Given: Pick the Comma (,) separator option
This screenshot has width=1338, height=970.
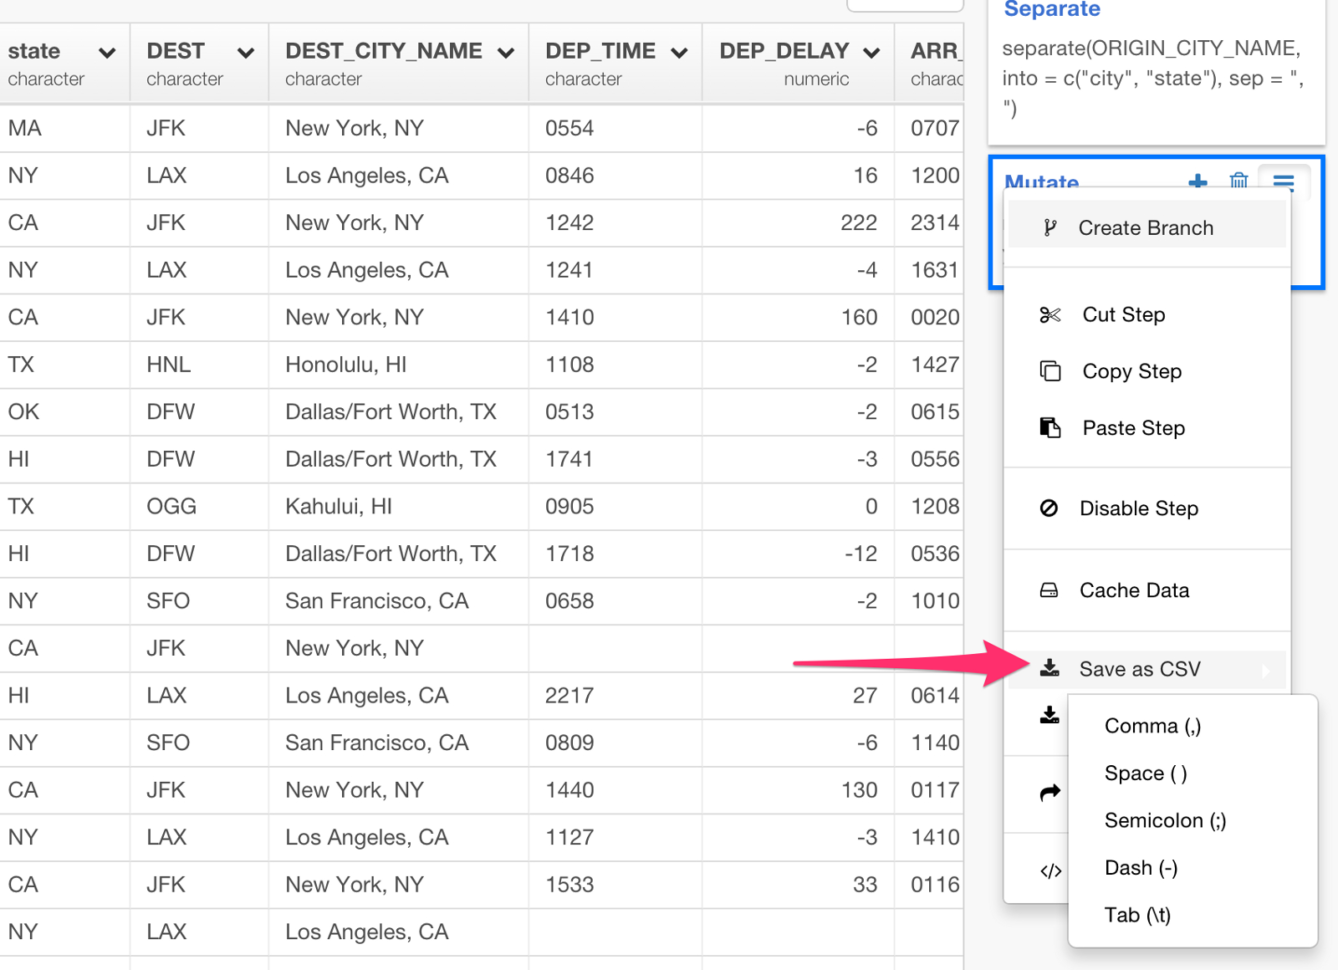Looking at the screenshot, I should coord(1152,726).
